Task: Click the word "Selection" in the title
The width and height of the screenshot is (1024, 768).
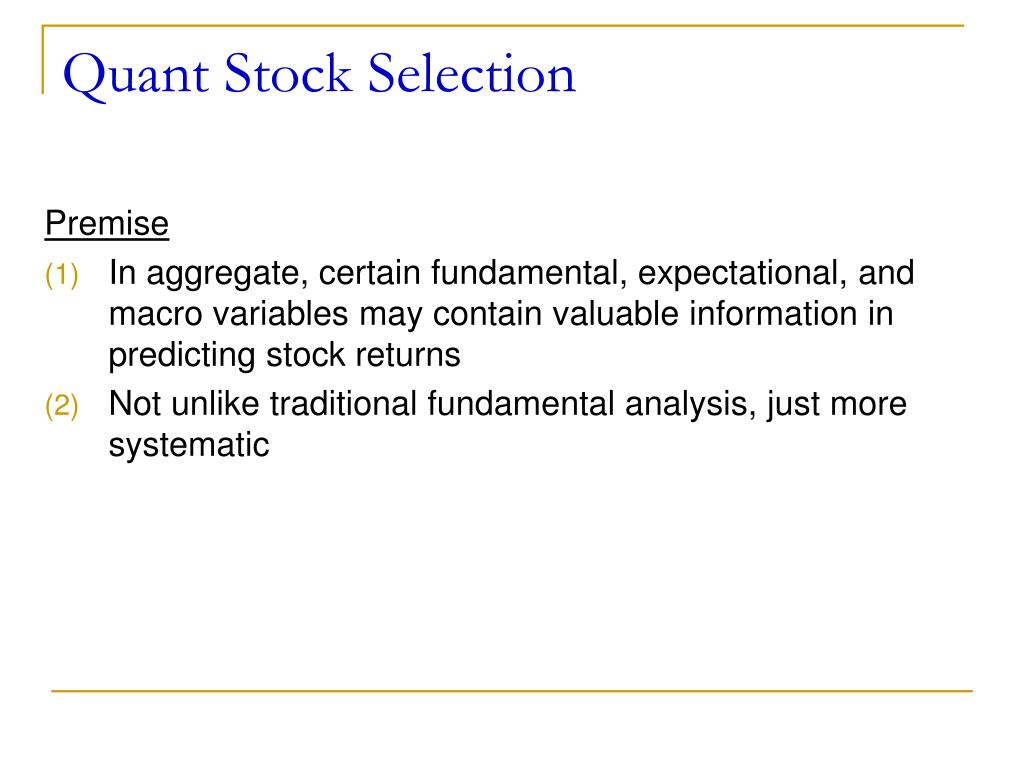Action: pos(472,73)
